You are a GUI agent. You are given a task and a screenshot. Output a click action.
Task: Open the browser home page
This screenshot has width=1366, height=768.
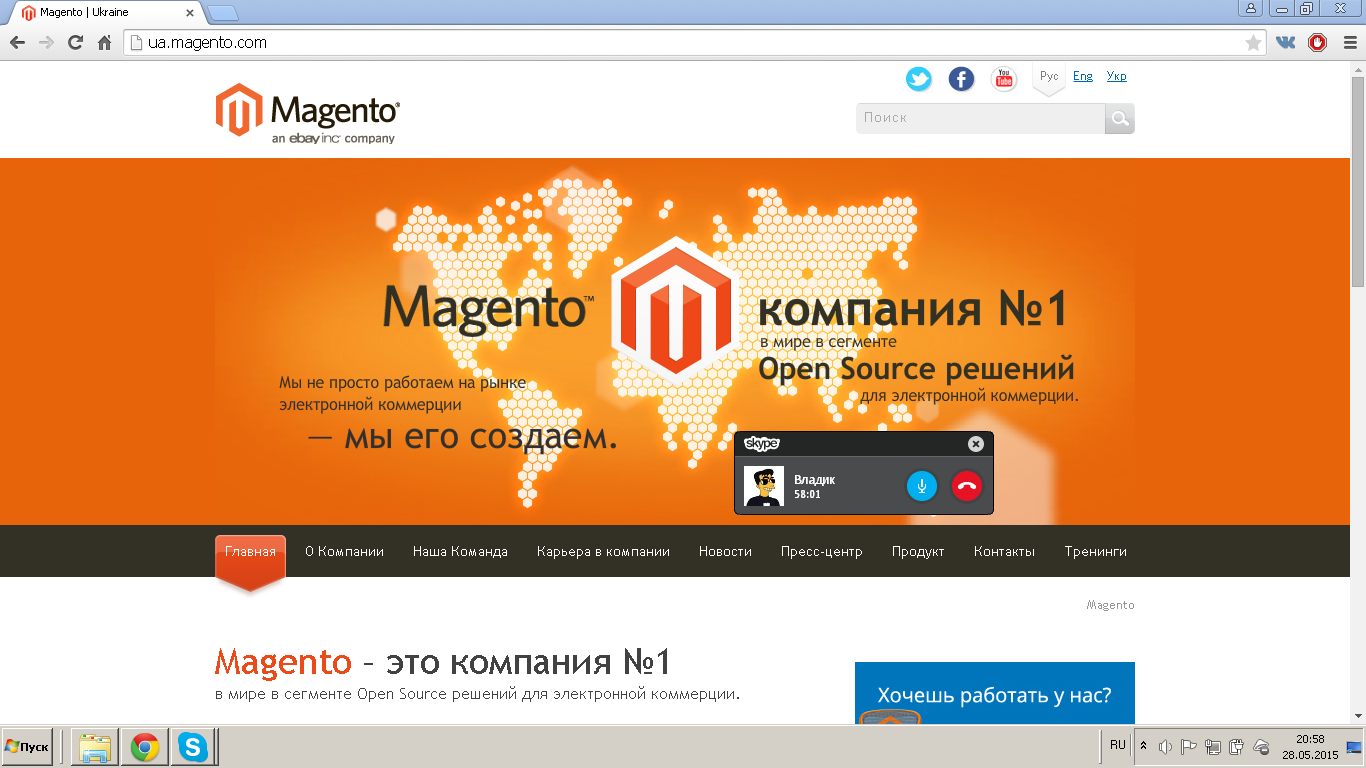pos(104,43)
